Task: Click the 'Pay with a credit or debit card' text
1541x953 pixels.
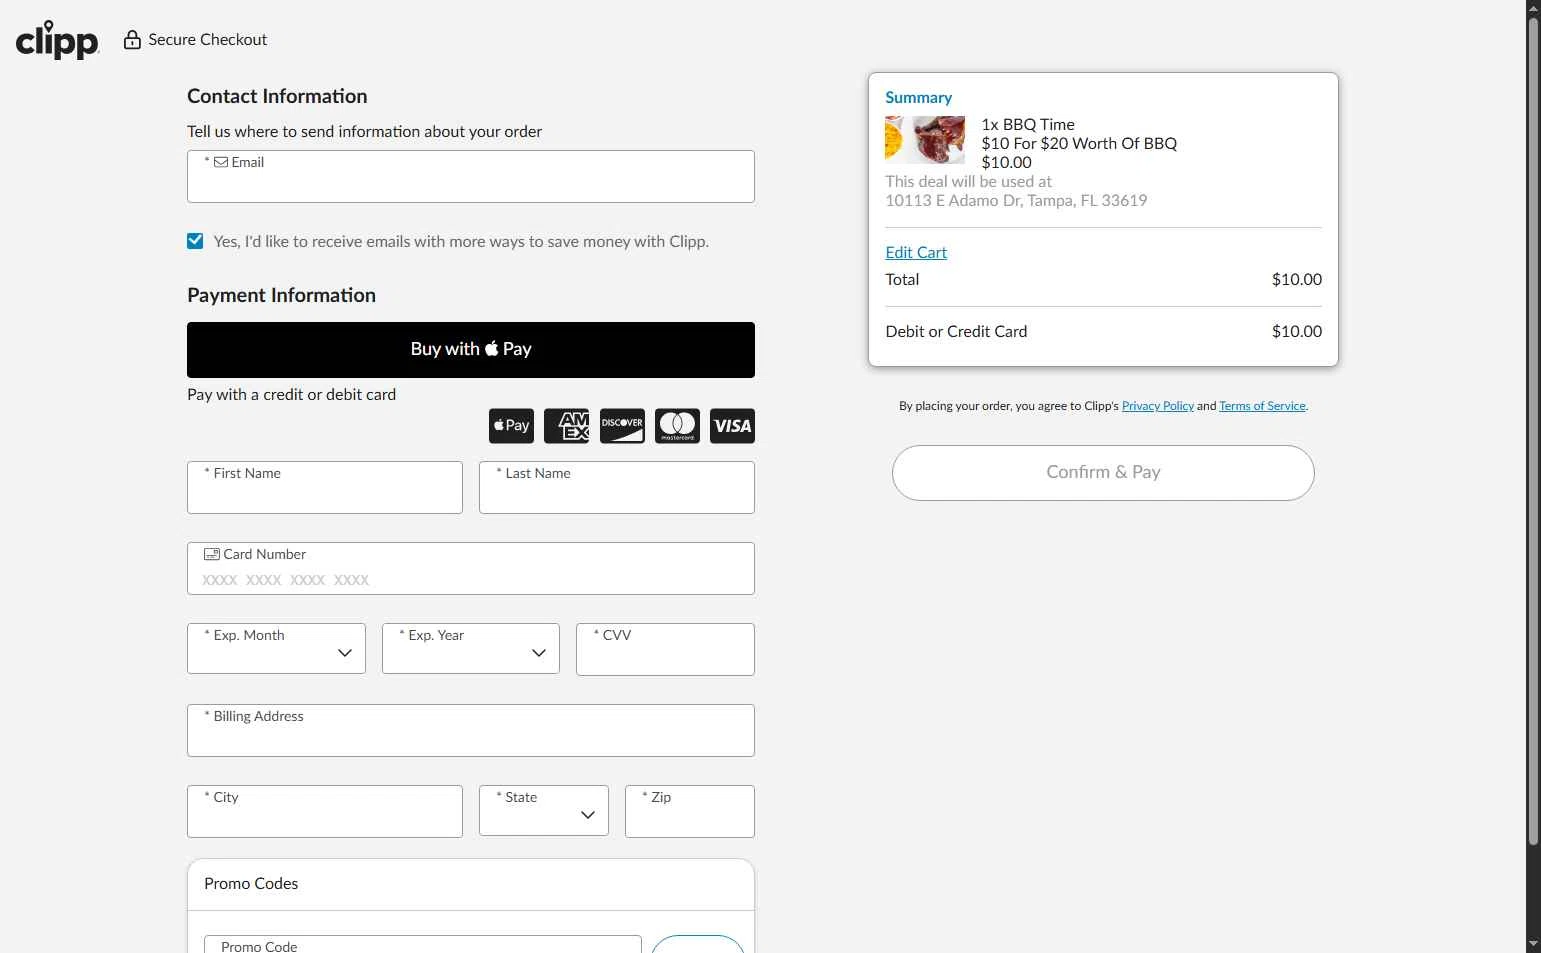Action: point(291,394)
